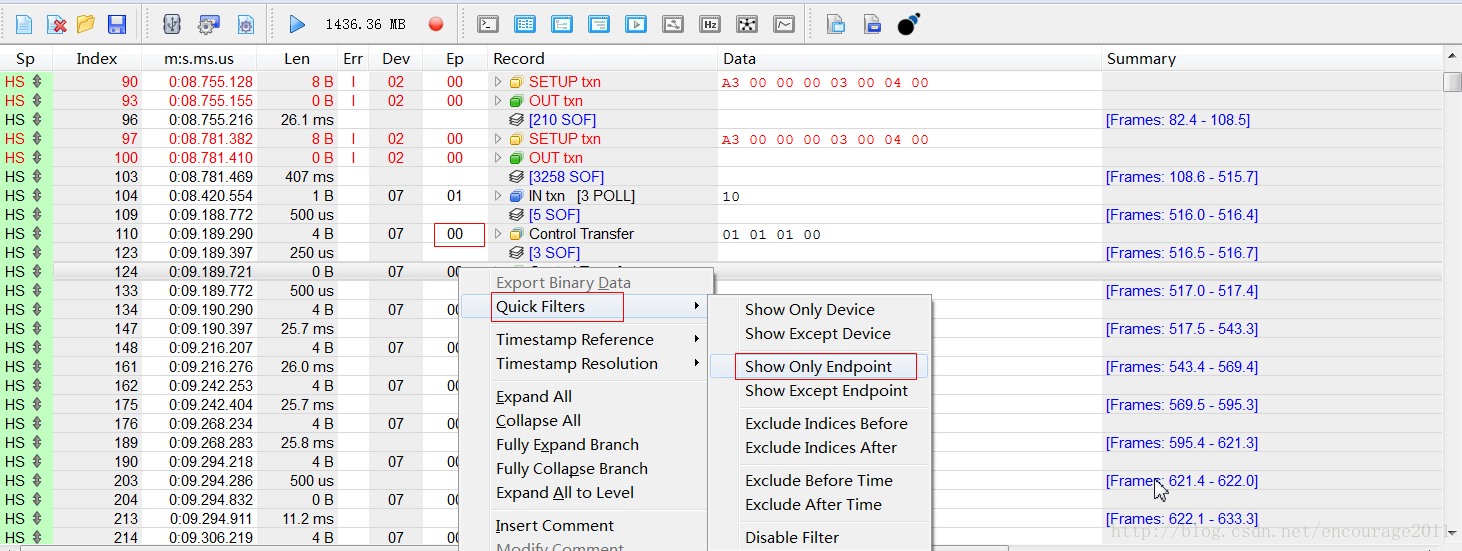Click the Data column header
Viewport: 1462px width, 551px height.
910,59
